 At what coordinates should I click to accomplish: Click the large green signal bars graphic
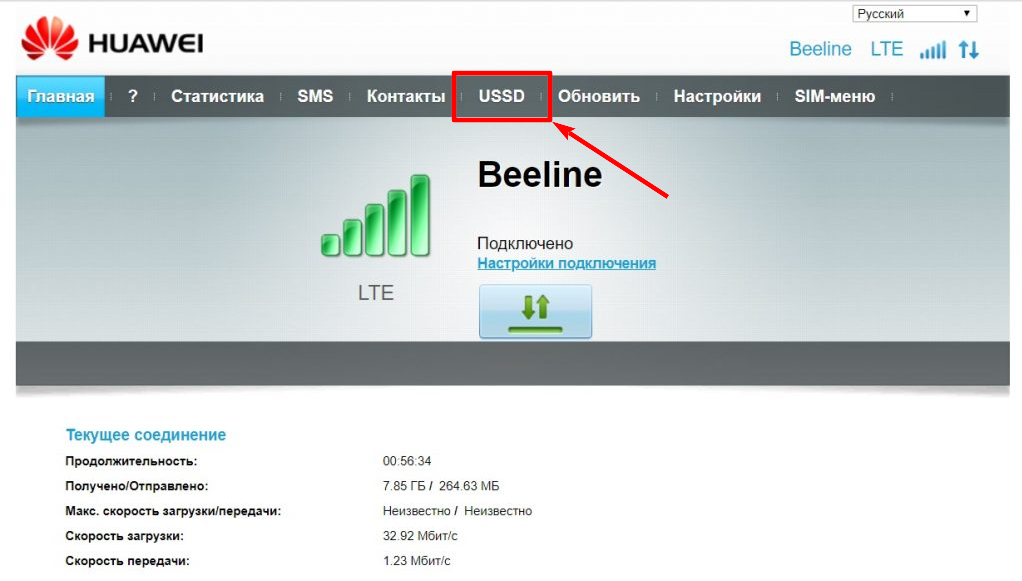point(375,215)
